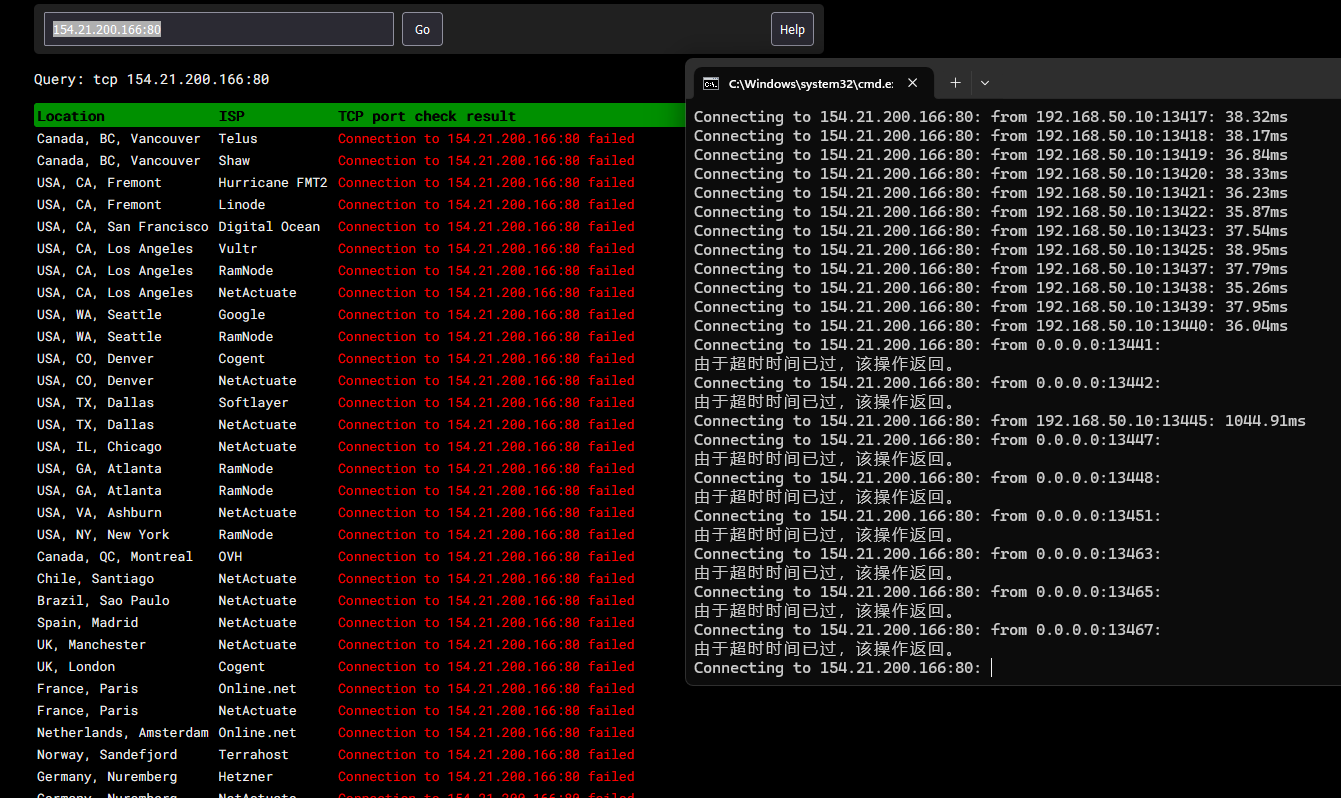Open a new terminal tab with plus

[x=955, y=83]
